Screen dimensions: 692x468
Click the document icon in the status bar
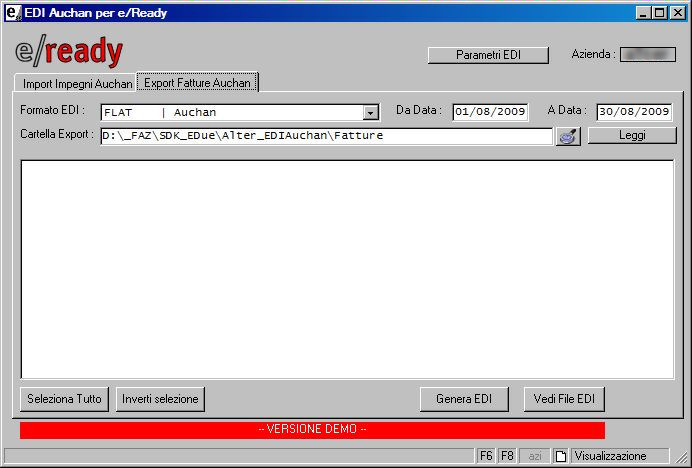561,456
